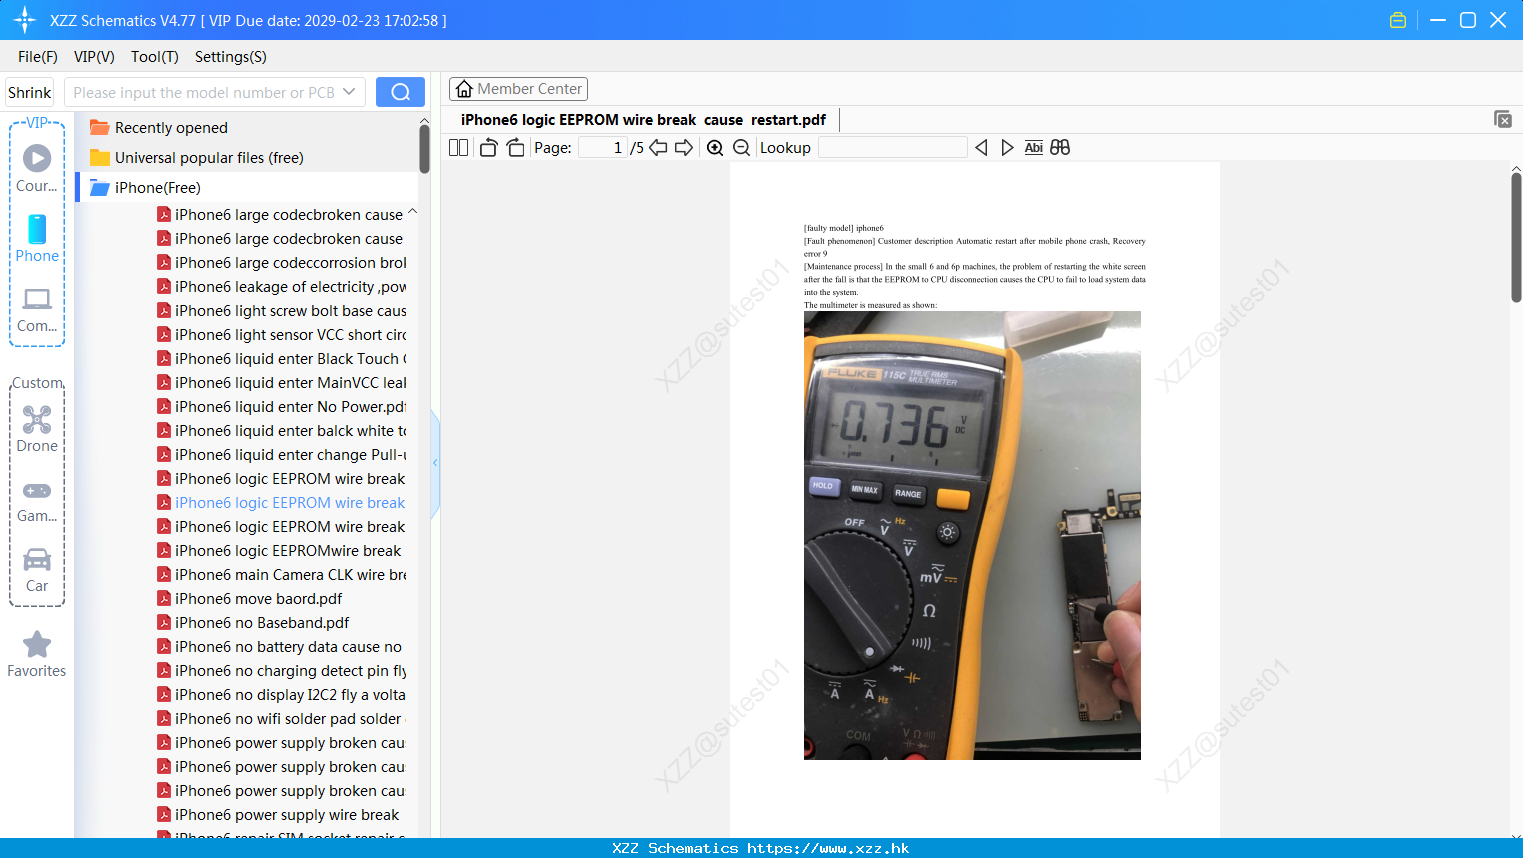The image size is (1523, 858).
Task: Open the XZZ Schematics website link
Action: pyautogui.click(x=761, y=848)
